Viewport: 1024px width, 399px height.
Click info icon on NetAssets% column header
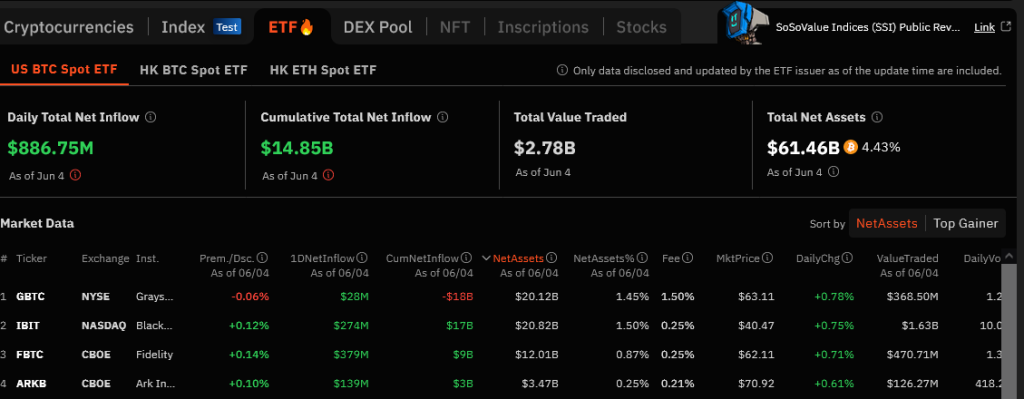click(x=643, y=258)
